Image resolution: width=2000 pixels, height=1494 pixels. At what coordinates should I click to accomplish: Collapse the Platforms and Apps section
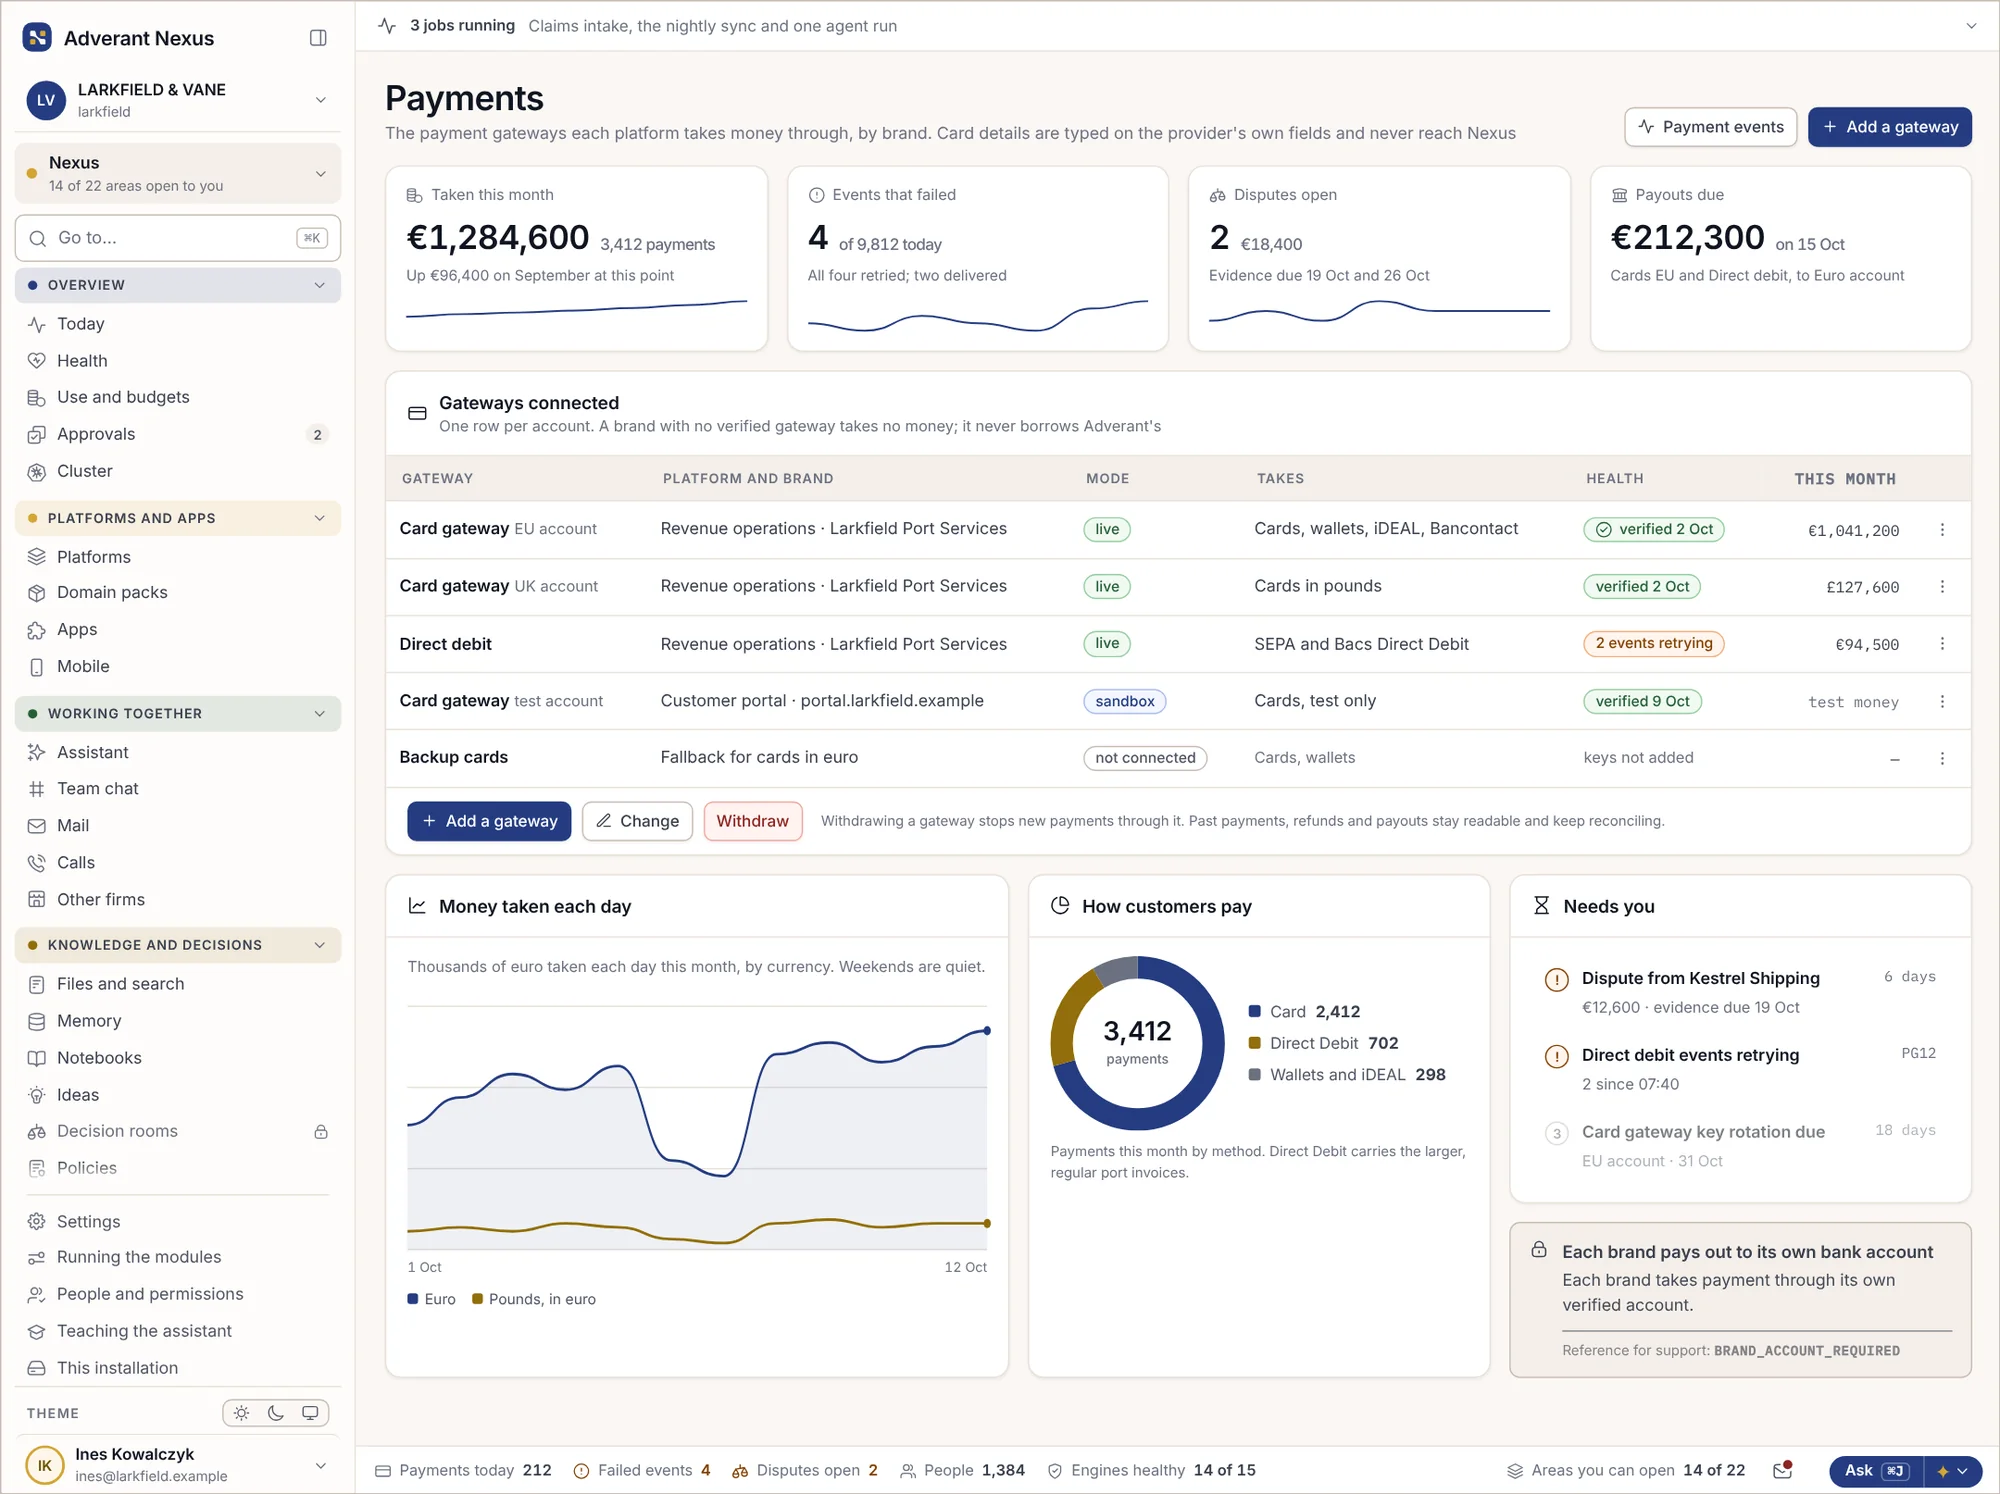coord(178,518)
